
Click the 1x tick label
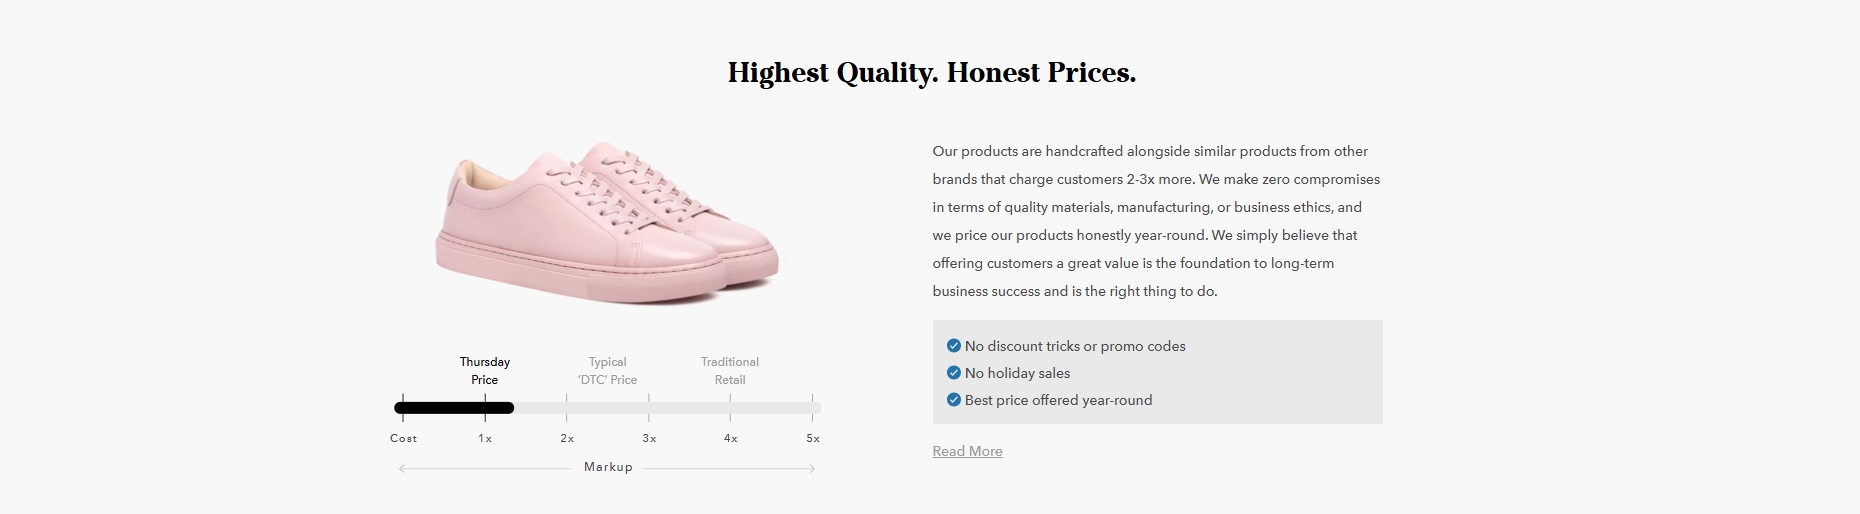485,438
